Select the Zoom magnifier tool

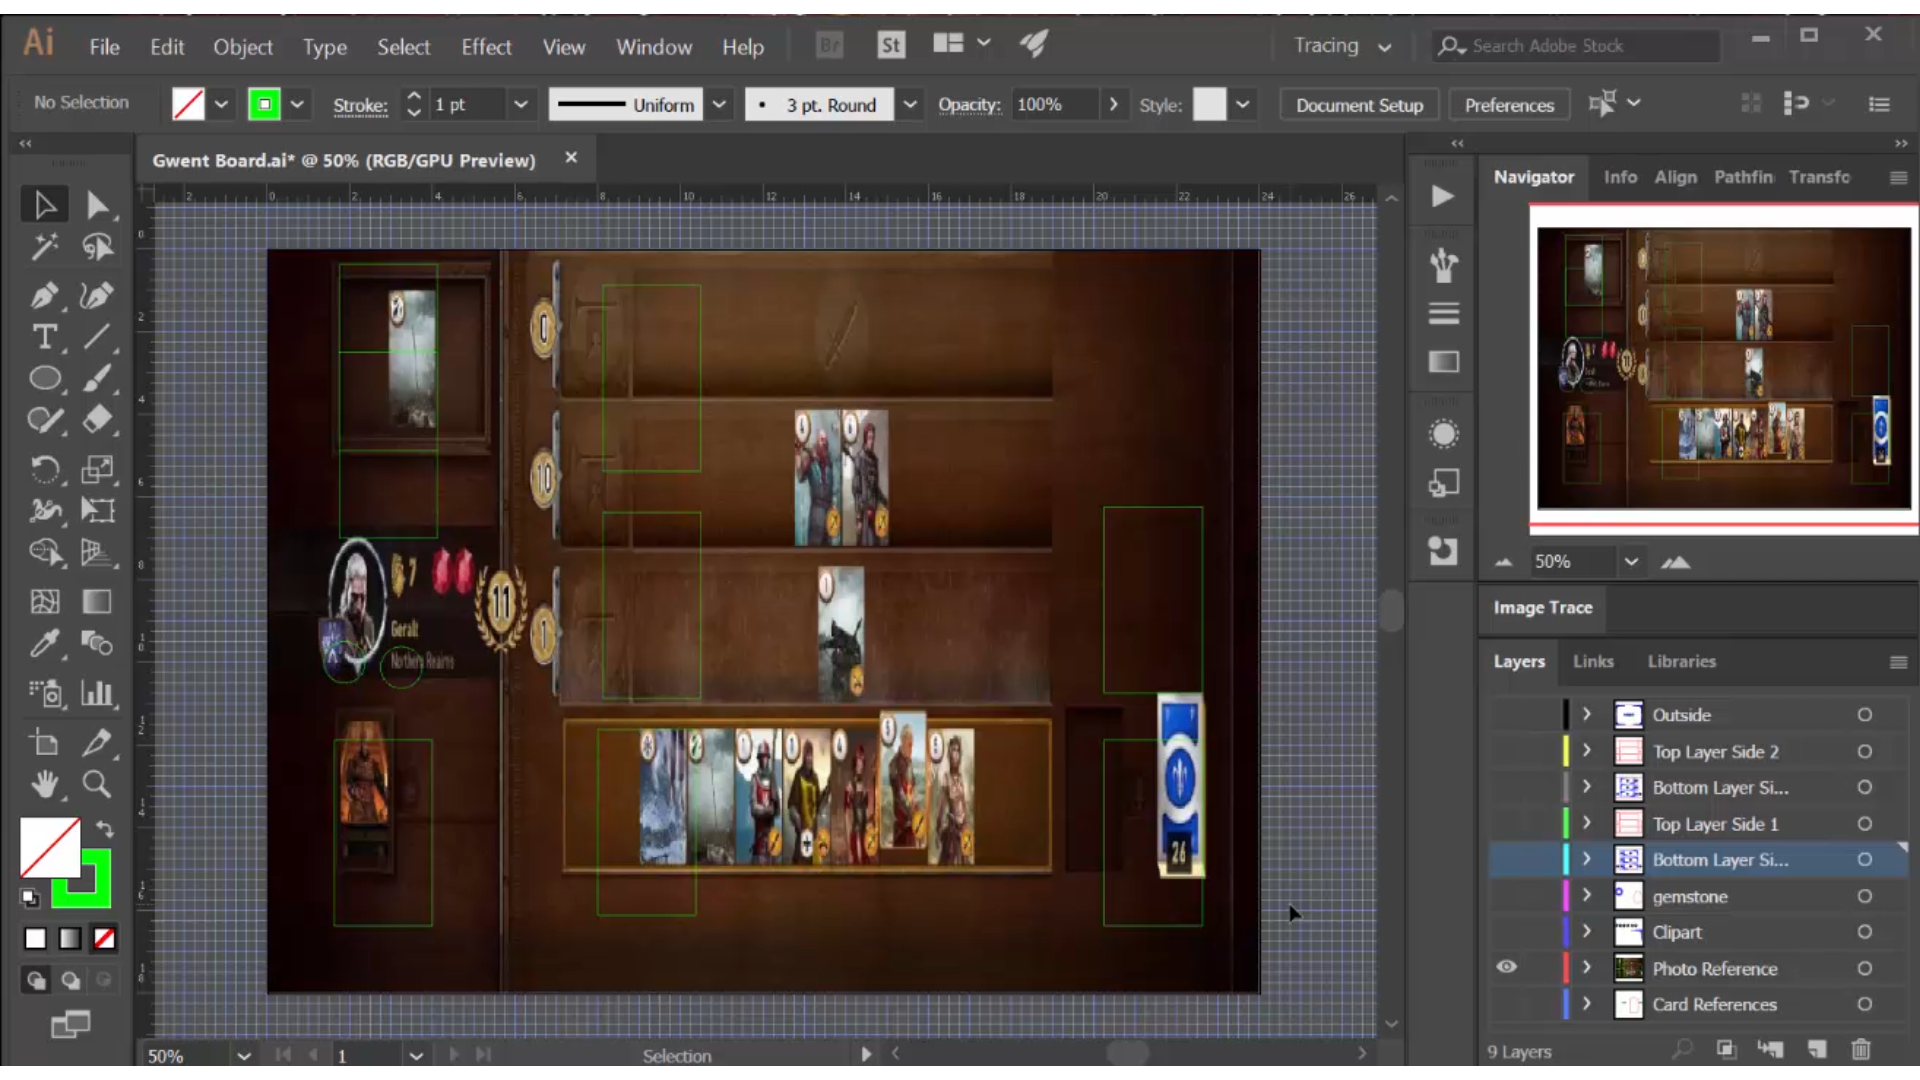97,785
